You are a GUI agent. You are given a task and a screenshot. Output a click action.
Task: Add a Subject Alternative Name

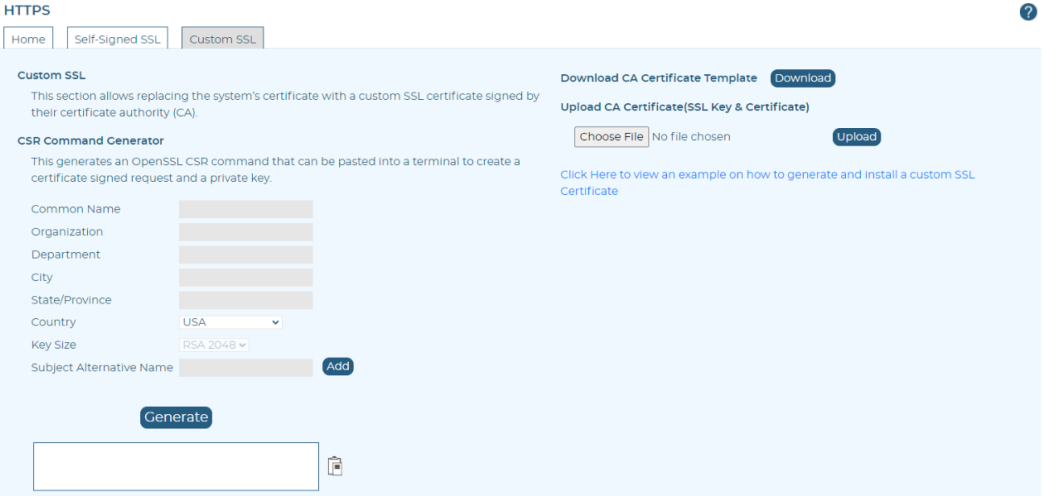338,366
